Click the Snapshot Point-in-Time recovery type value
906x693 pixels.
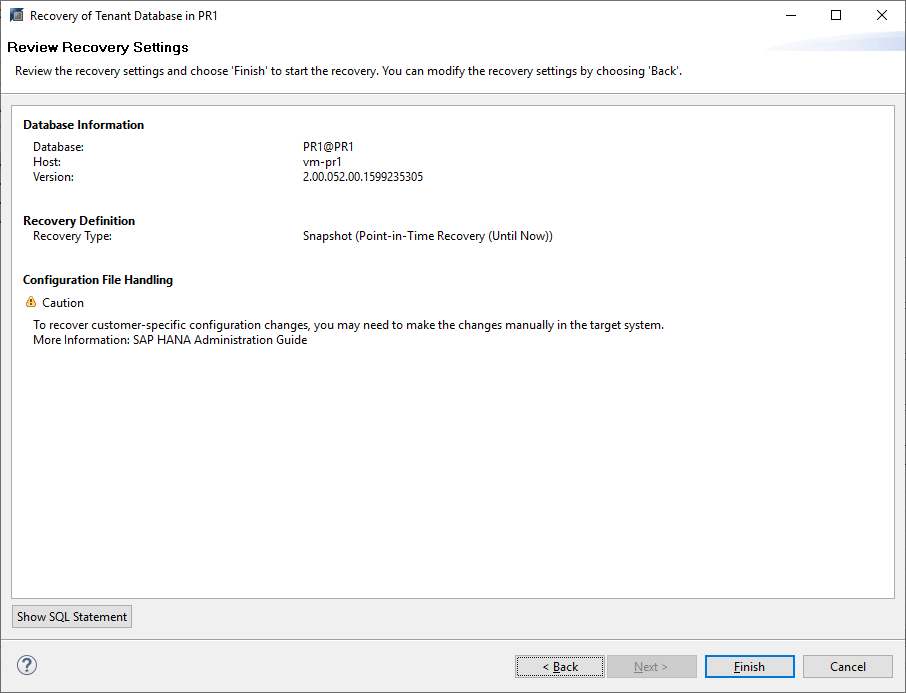(x=428, y=236)
